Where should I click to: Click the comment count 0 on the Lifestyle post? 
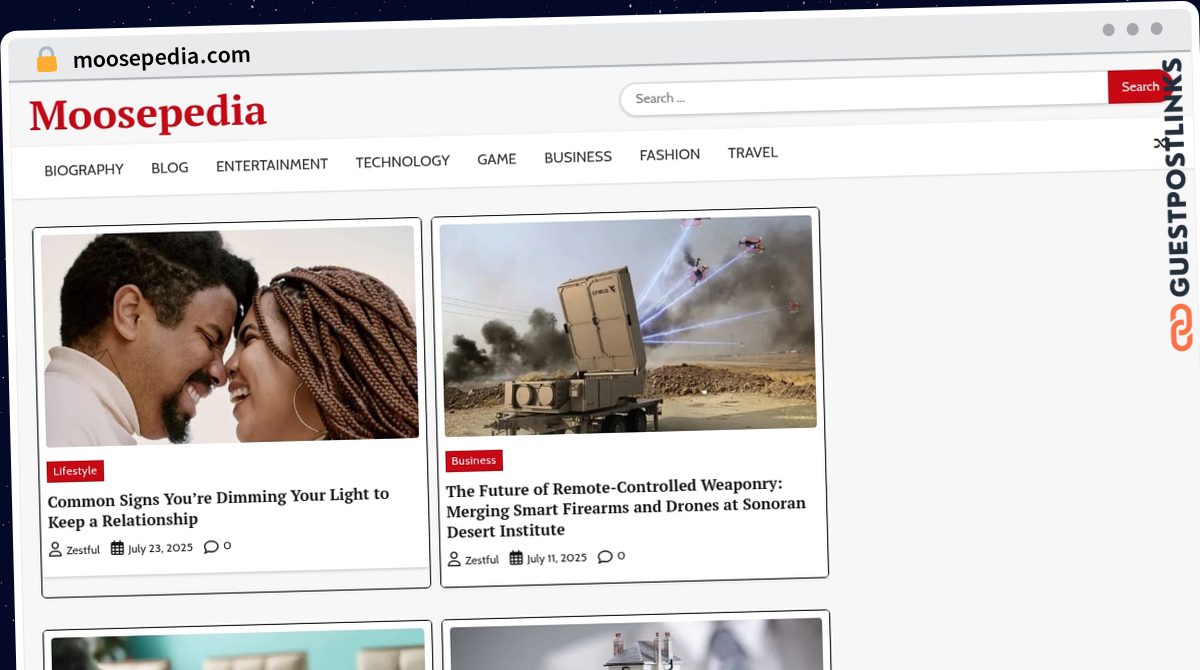coord(227,546)
